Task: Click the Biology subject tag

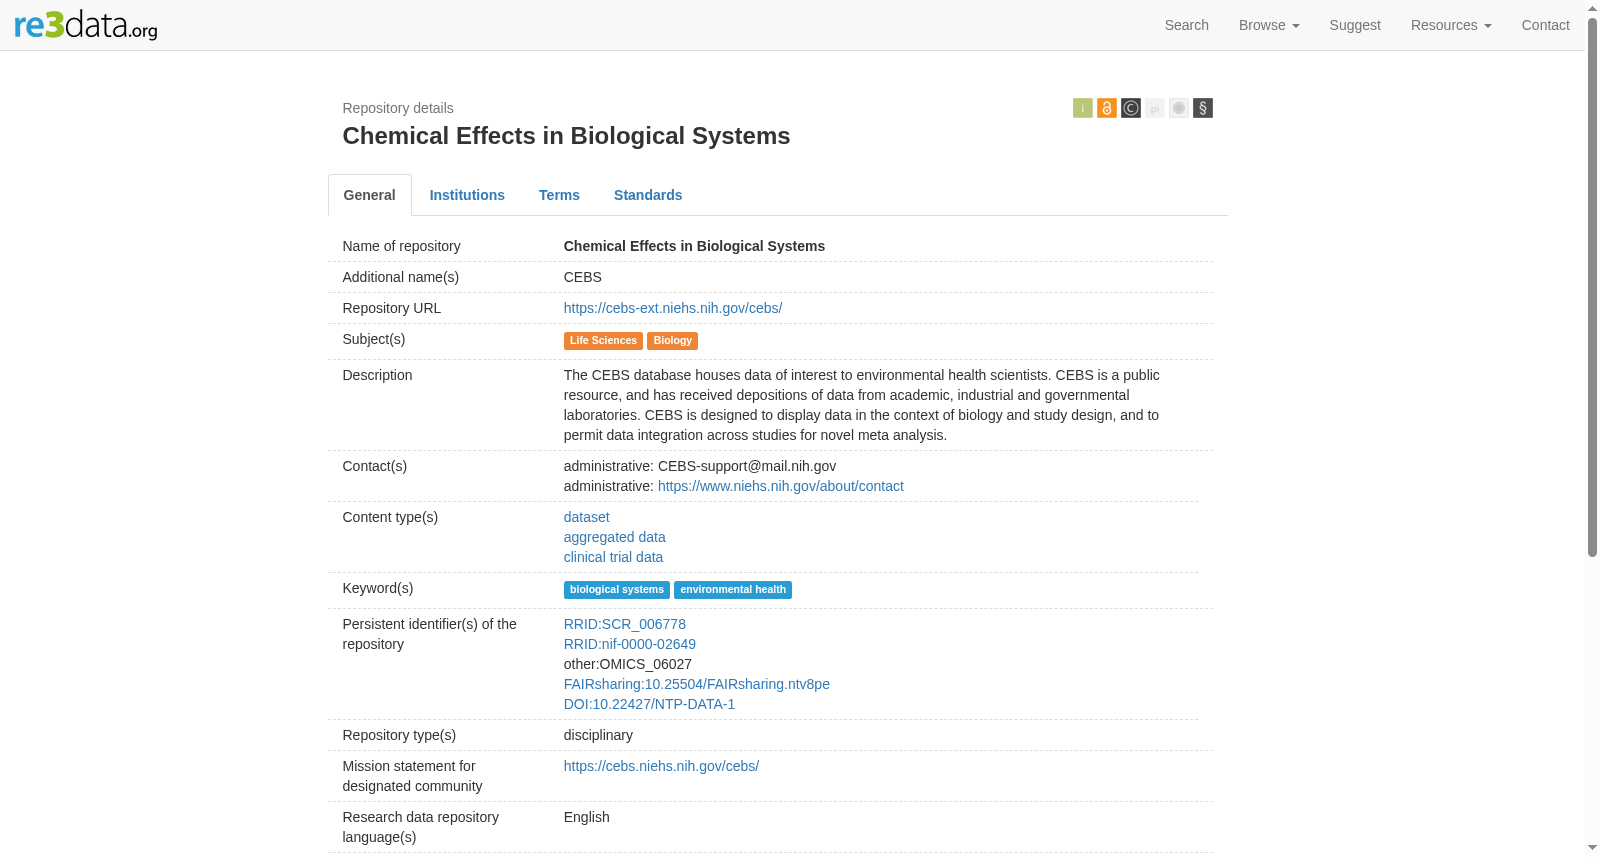Action: pyautogui.click(x=672, y=341)
